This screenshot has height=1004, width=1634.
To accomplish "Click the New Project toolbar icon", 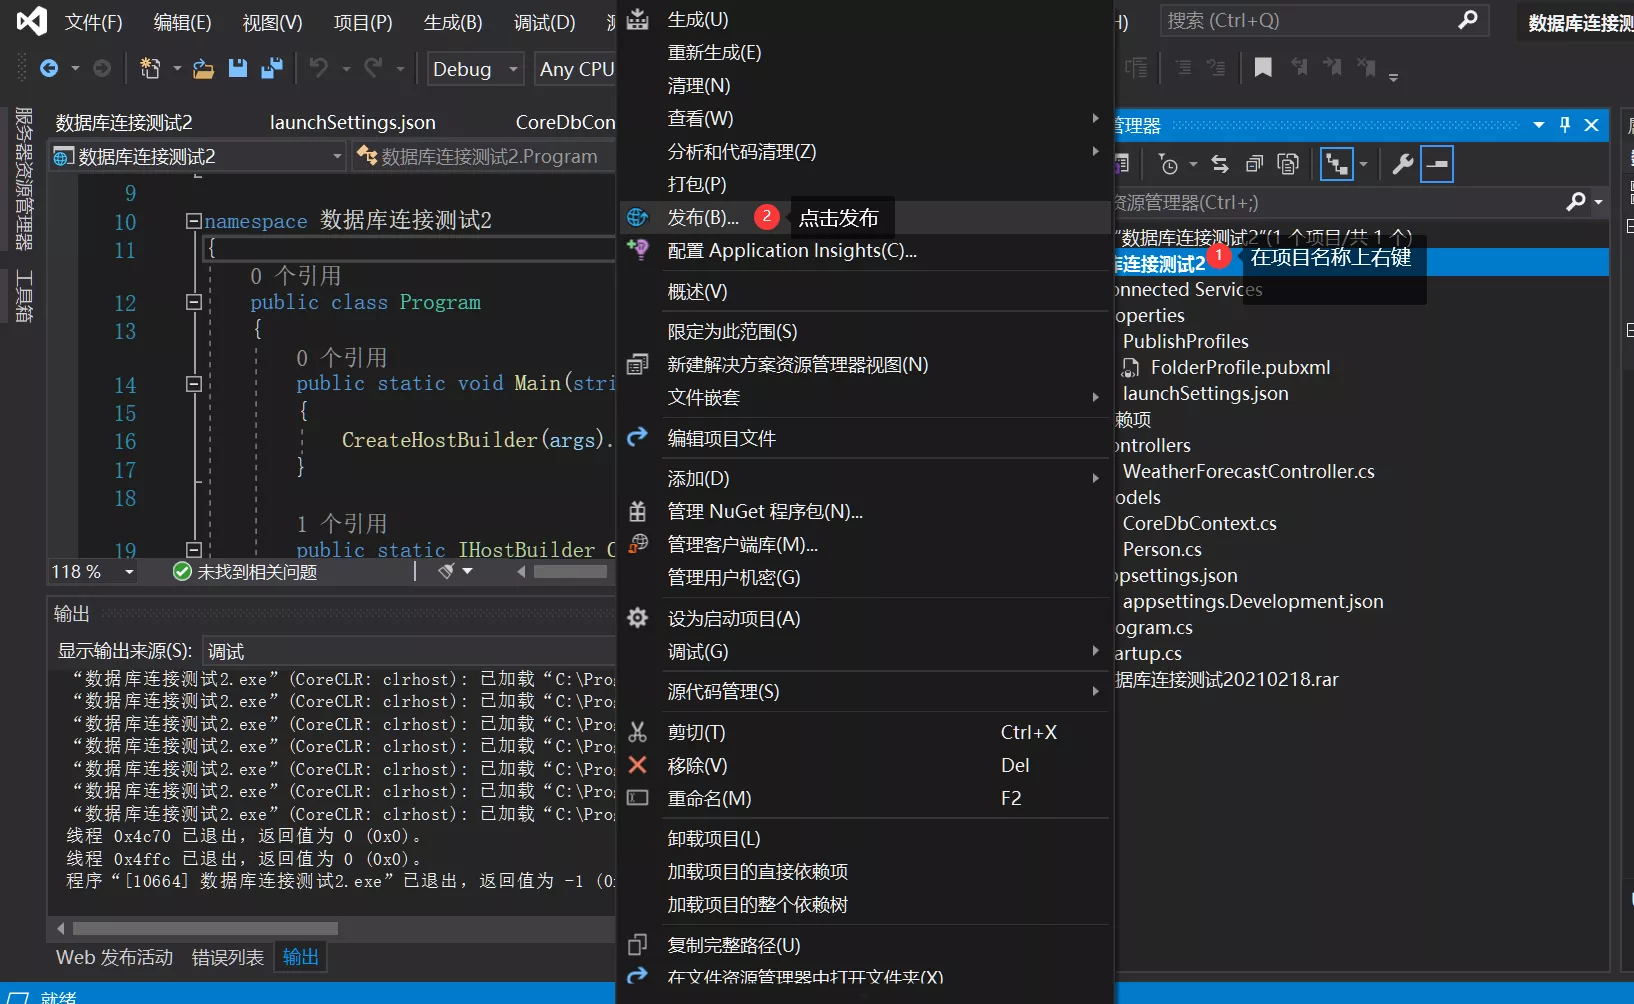I will click(150, 68).
